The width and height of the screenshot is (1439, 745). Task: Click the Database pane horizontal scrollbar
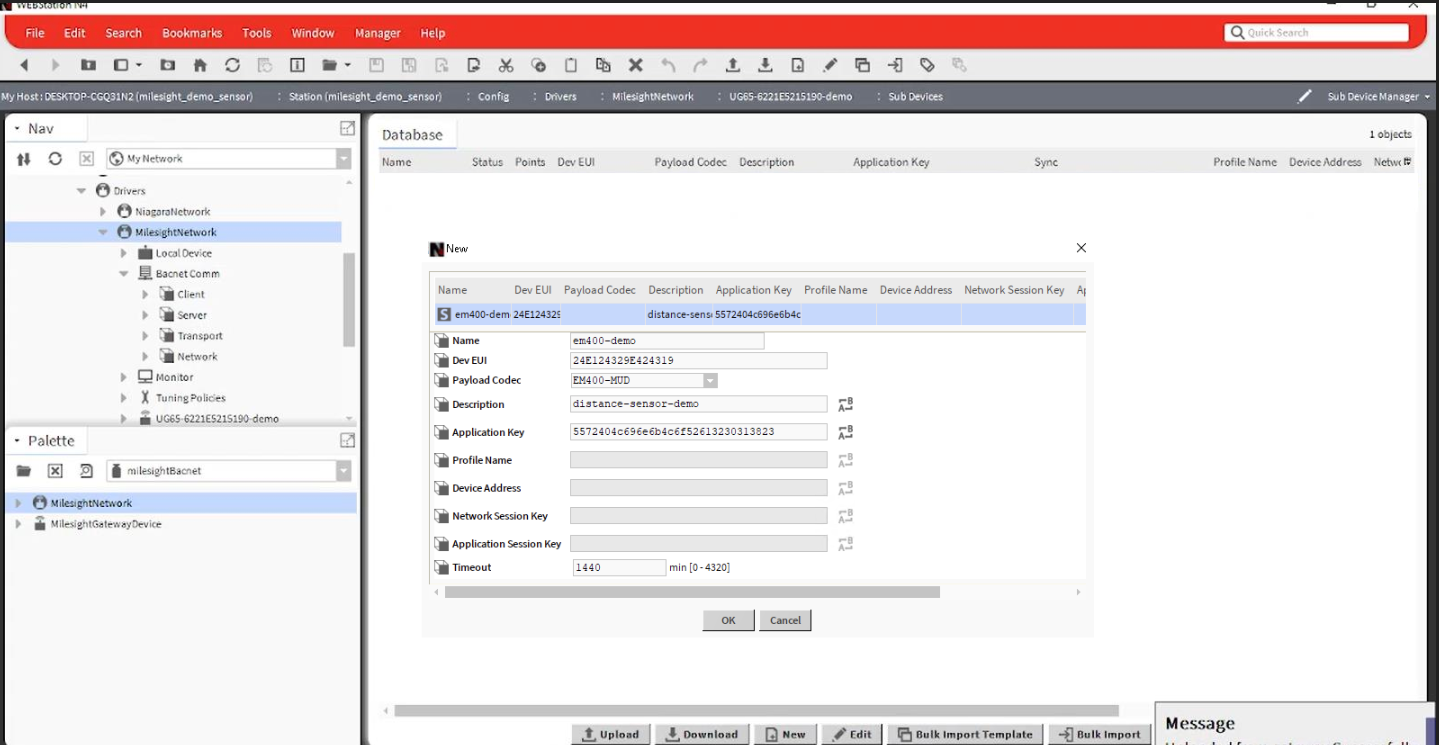[x=756, y=711]
